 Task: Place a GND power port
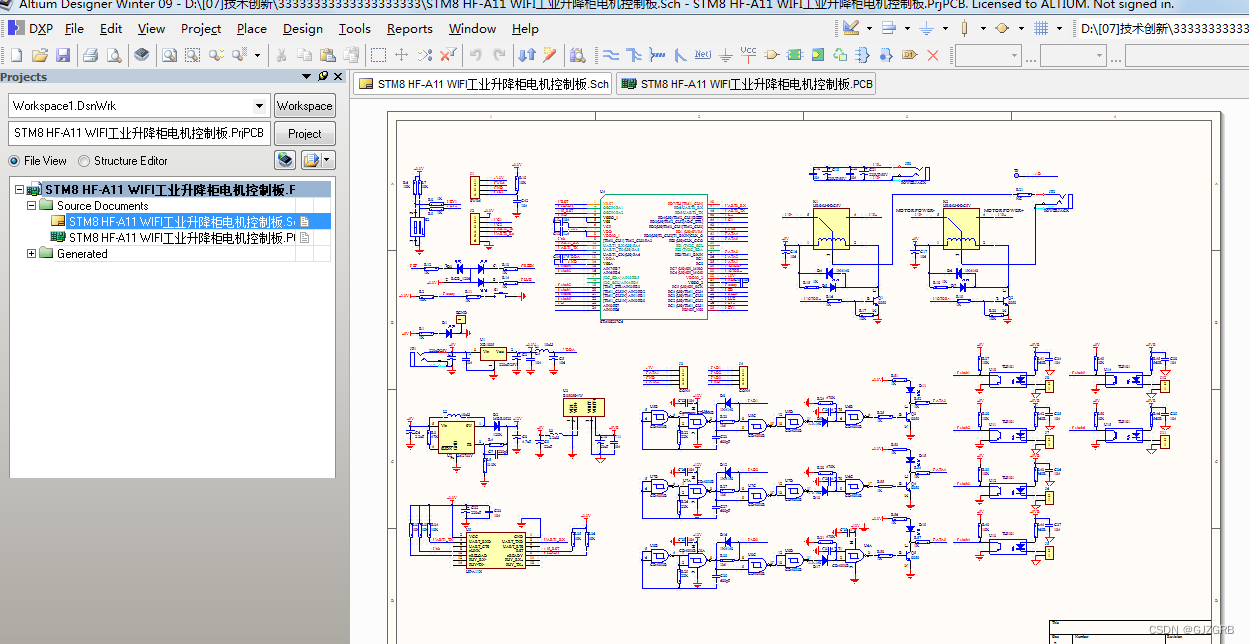(726, 55)
